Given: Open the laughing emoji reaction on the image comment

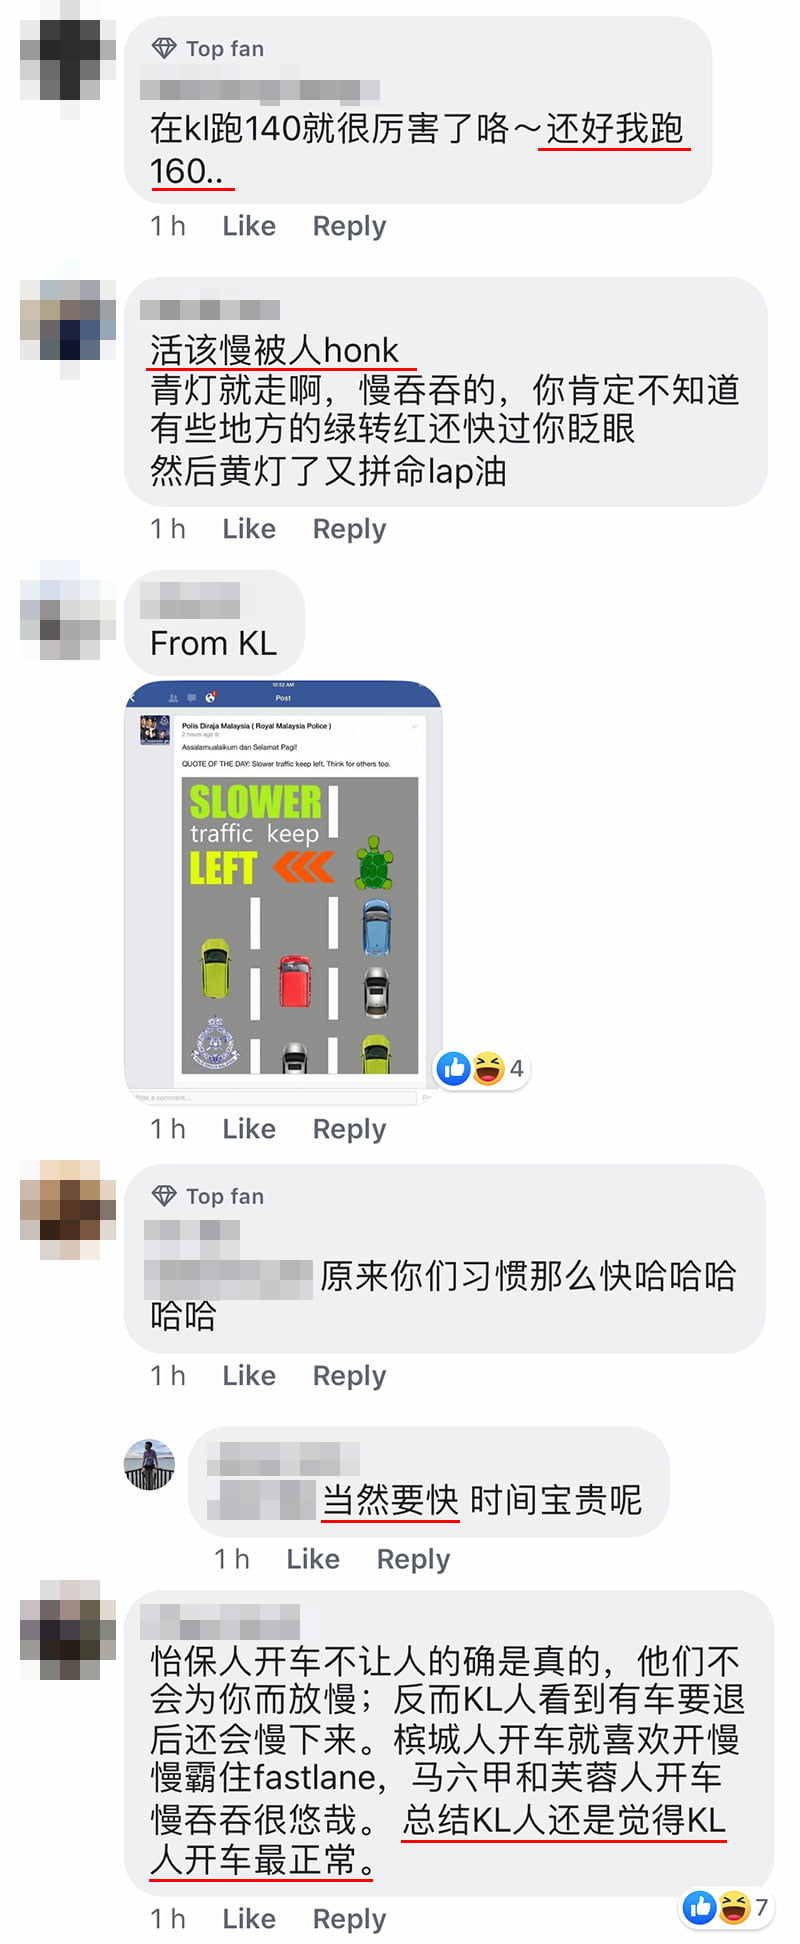Looking at the screenshot, I should (x=488, y=1069).
